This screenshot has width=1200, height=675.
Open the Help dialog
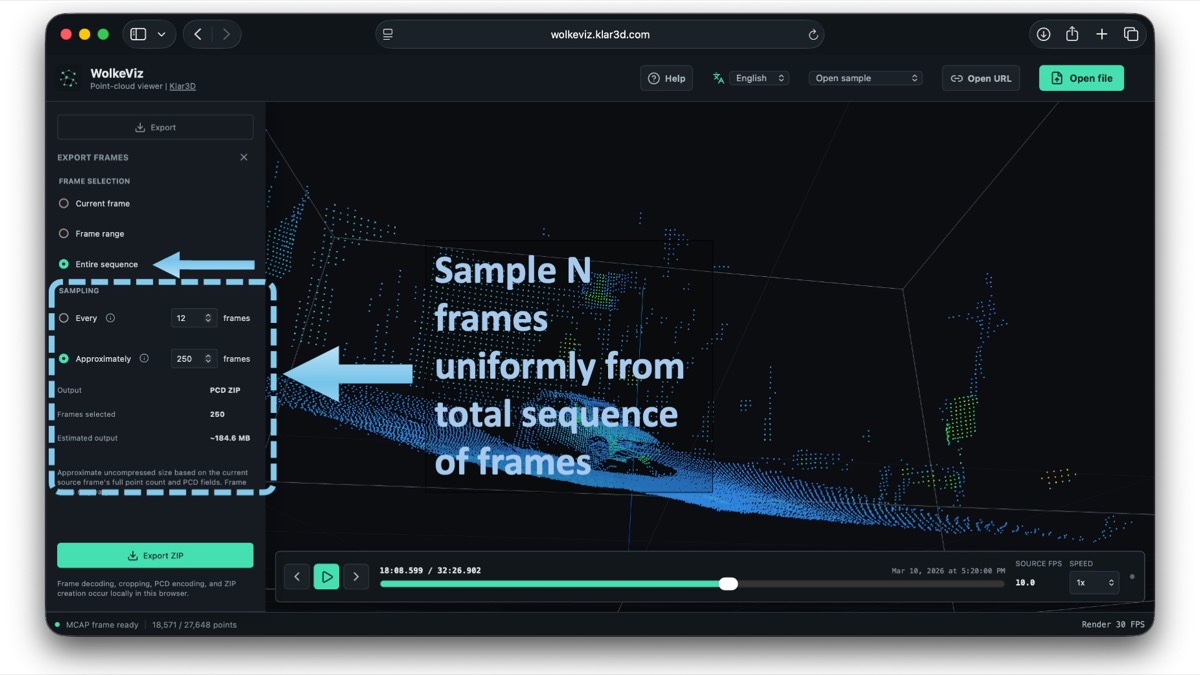(666, 78)
